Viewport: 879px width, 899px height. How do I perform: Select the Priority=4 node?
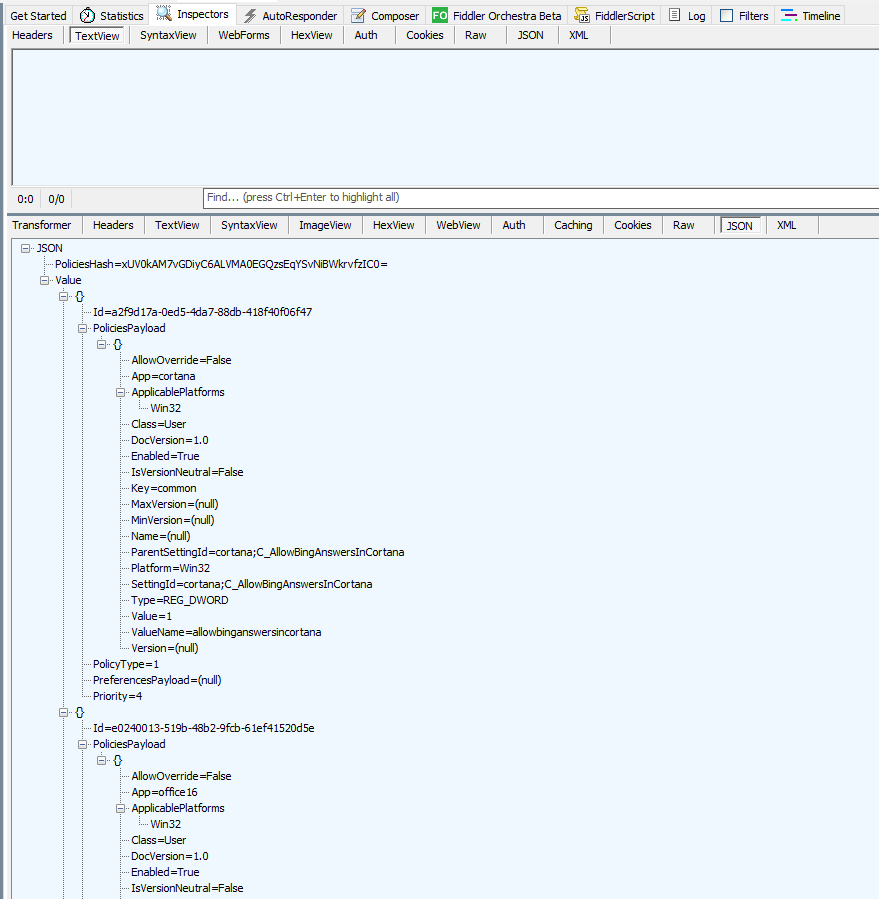coord(118,697)
